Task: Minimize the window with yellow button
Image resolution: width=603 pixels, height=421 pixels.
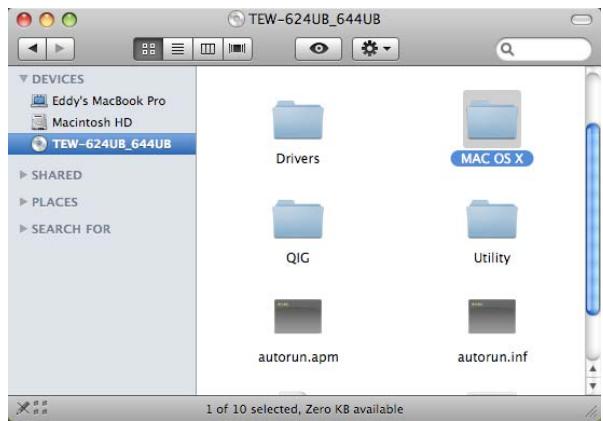Action: point(47,20)
